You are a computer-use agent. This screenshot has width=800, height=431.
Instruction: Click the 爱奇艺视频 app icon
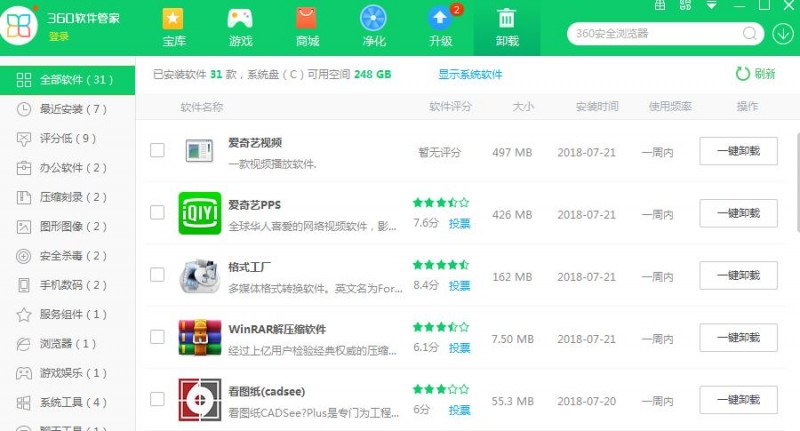(x=199, y=150)
